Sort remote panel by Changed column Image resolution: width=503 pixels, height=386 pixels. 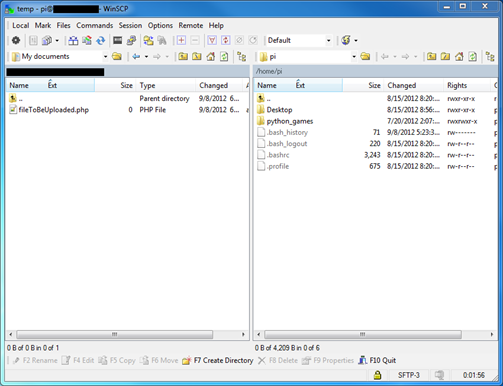tap(414, 85)
